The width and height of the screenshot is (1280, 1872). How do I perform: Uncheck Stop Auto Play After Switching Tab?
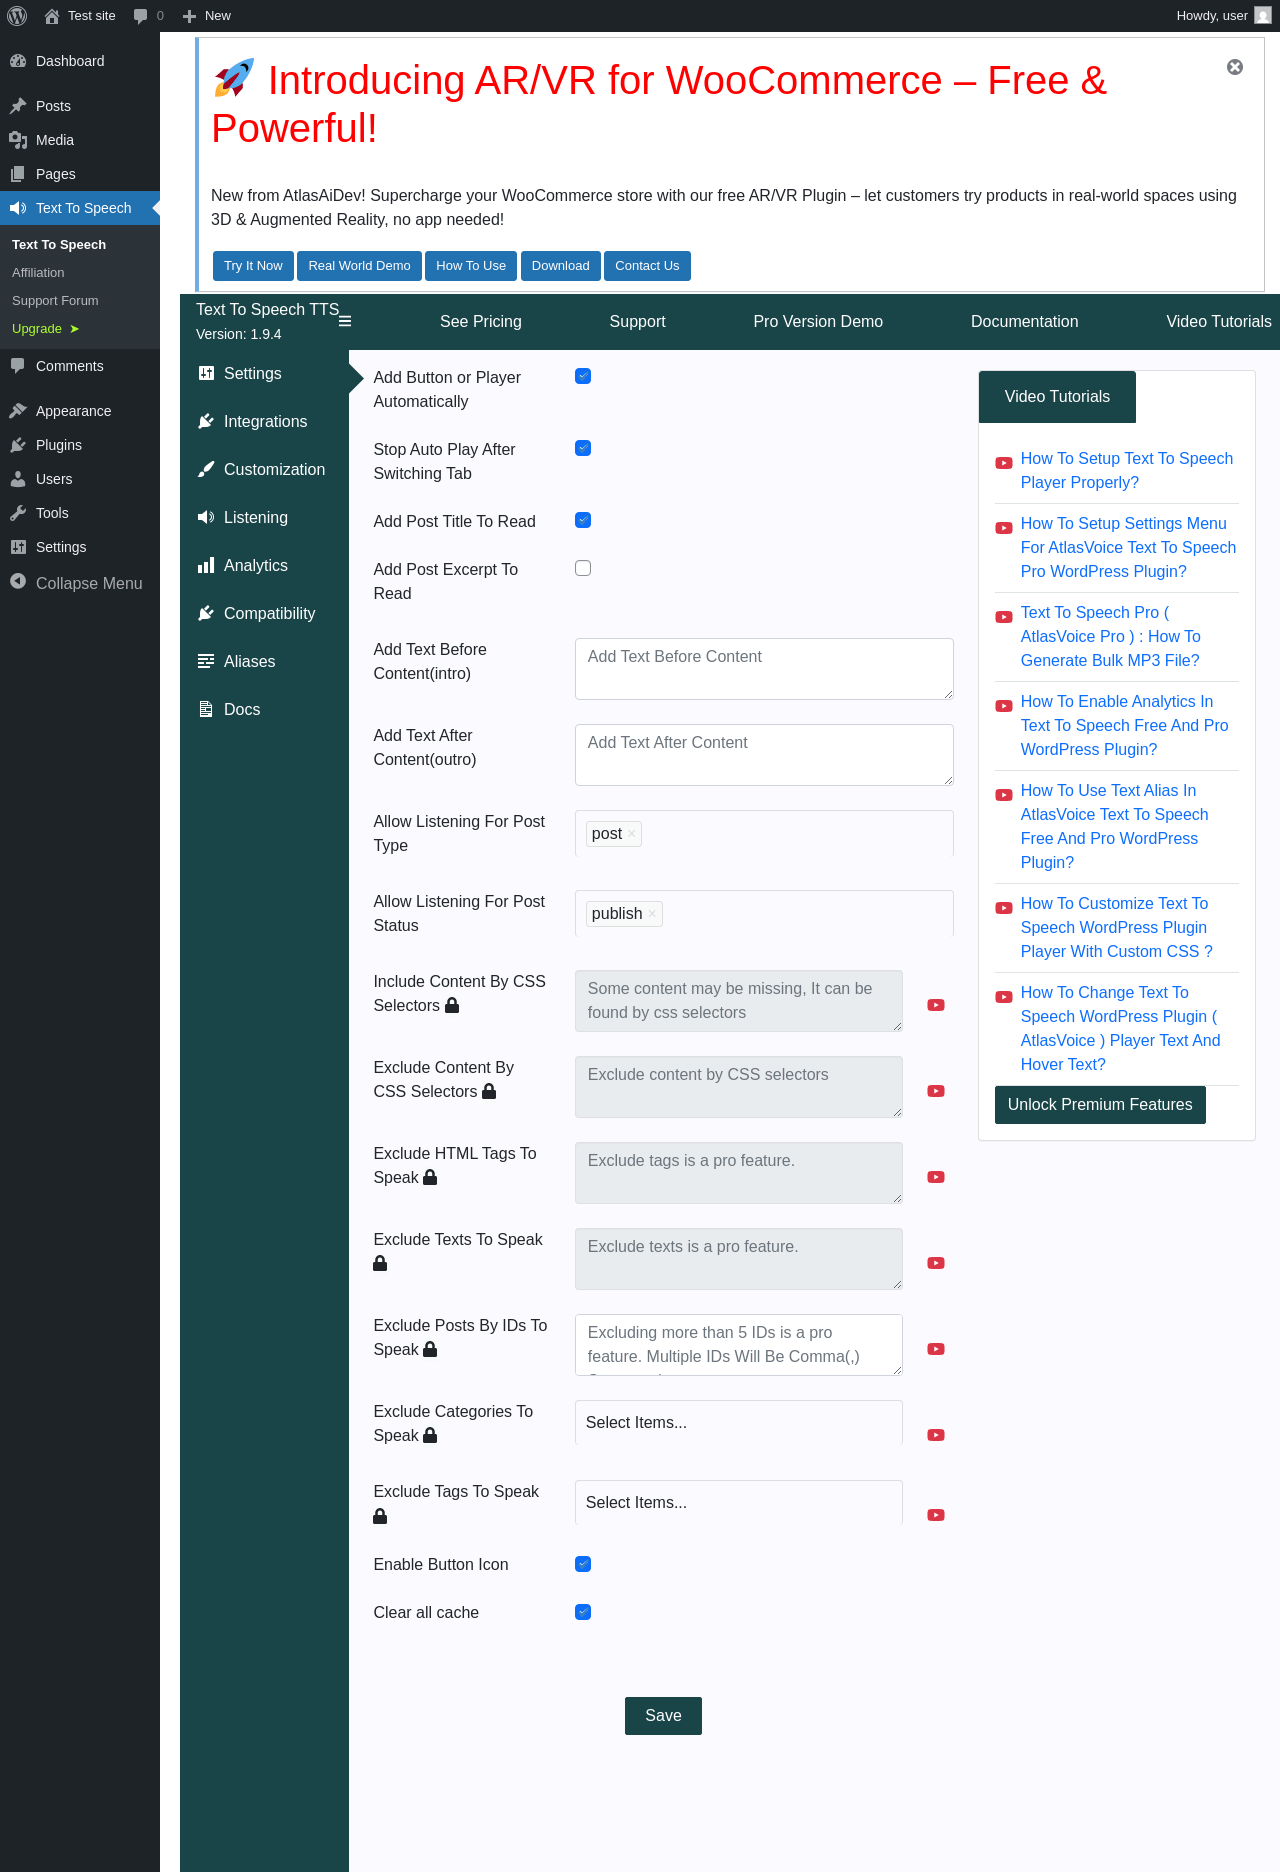pos(583,448)
